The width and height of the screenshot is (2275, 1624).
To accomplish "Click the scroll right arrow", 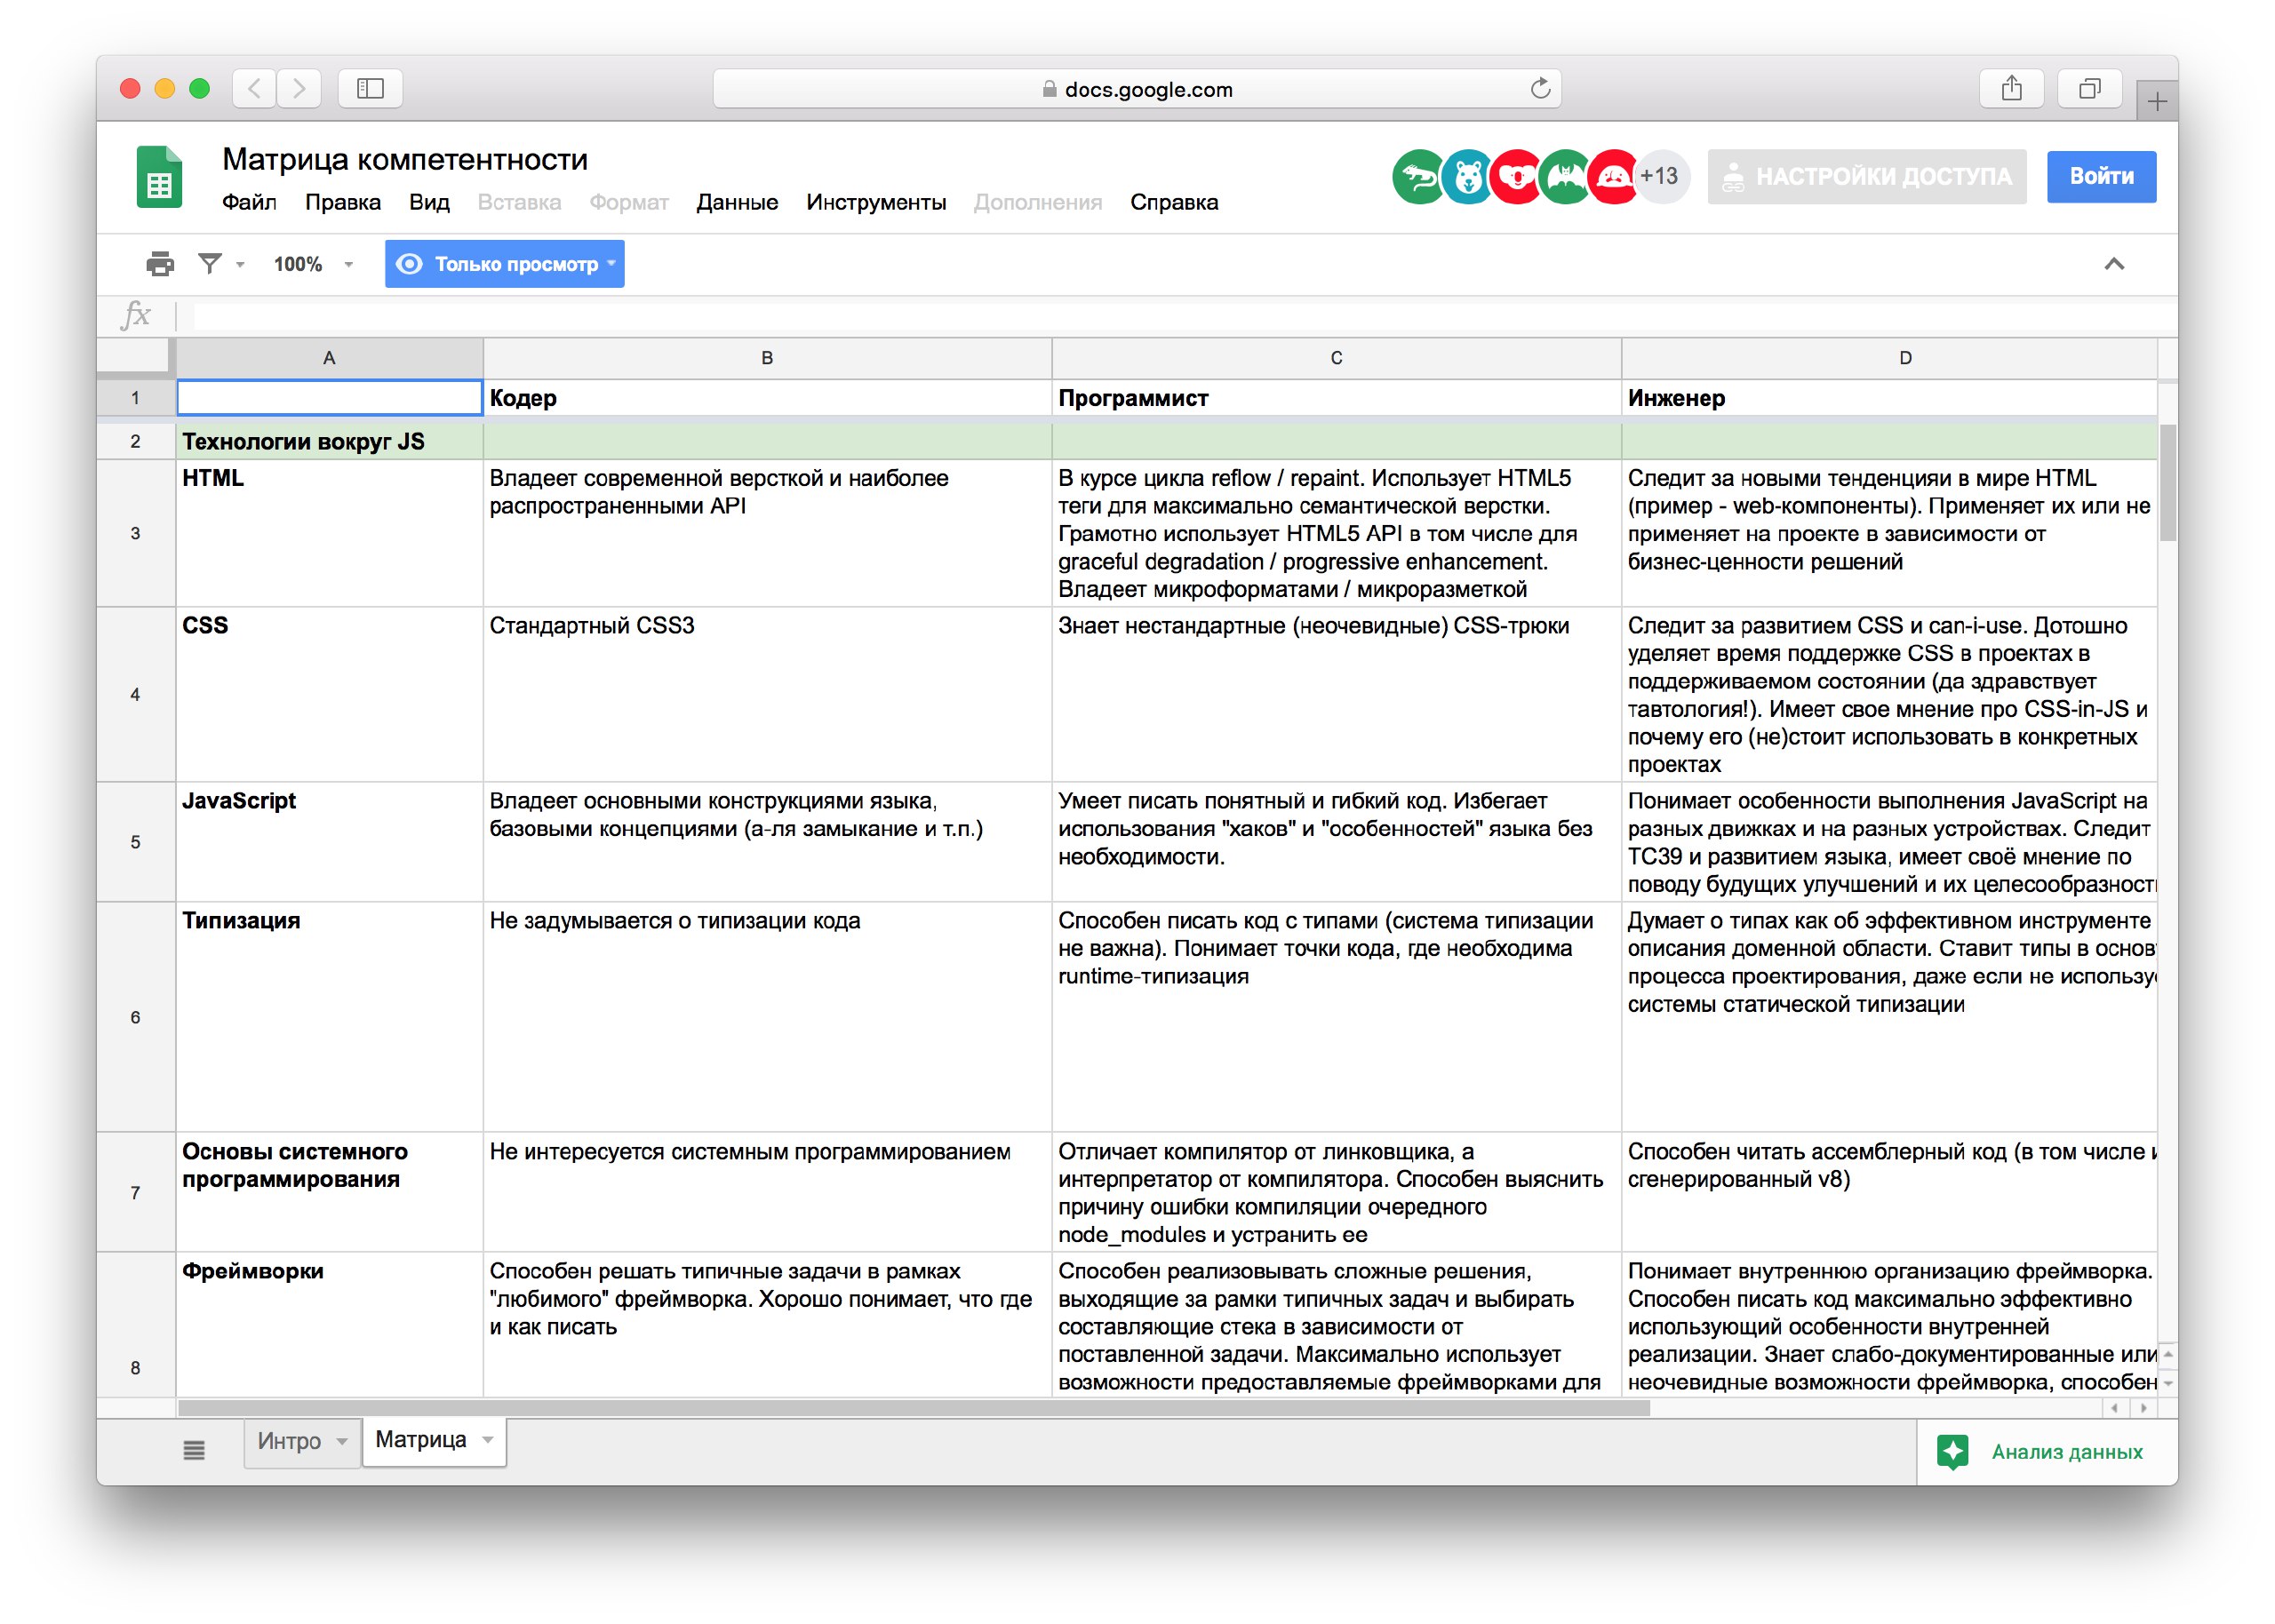I will point(2142,1408).
